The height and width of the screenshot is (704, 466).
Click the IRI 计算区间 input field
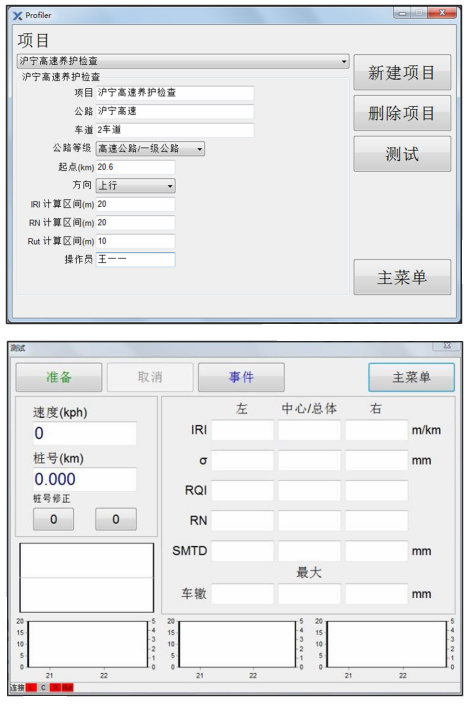(x=136, y=204)
